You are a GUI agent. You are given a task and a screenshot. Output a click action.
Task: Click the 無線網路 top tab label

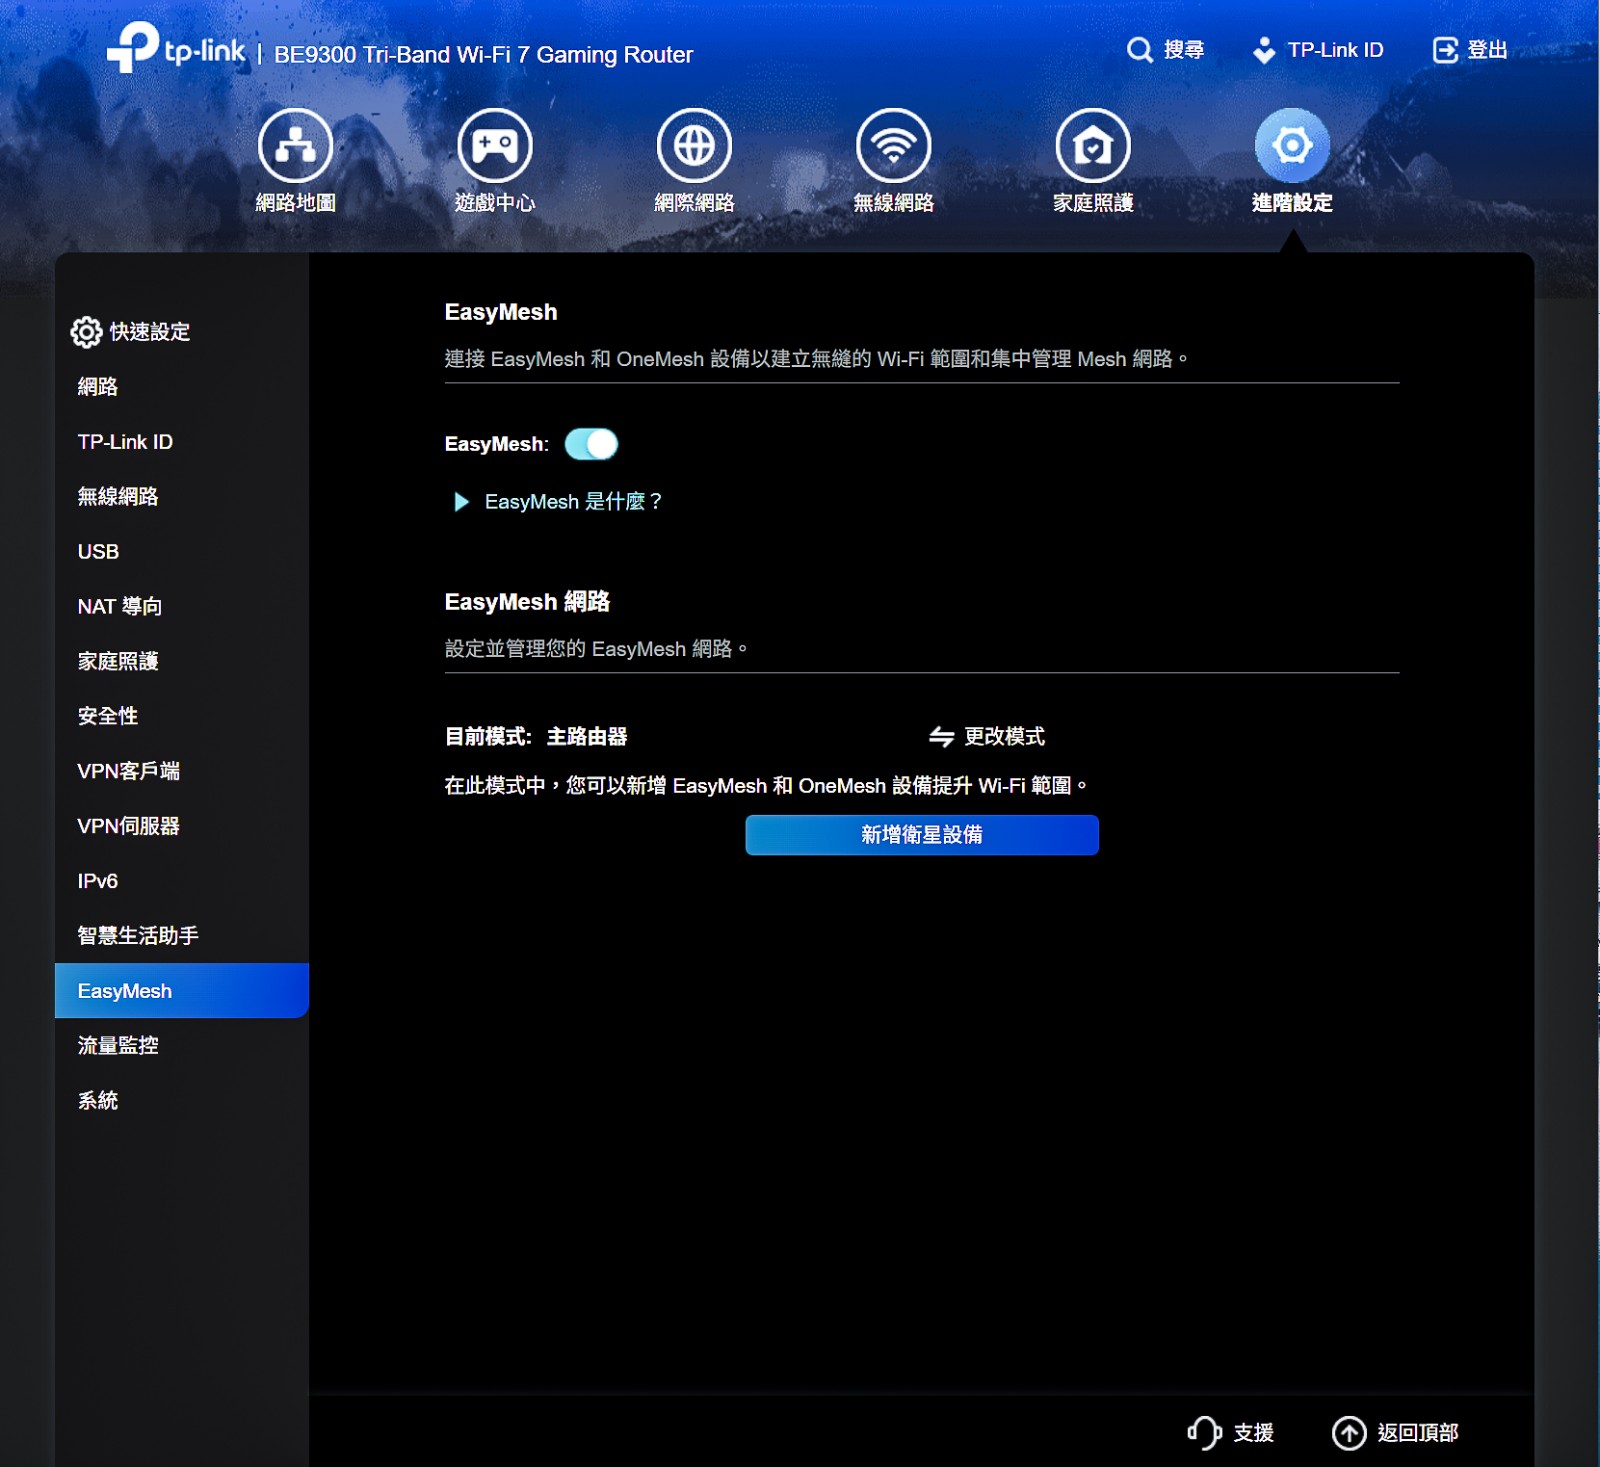click(x=894, y=203)
